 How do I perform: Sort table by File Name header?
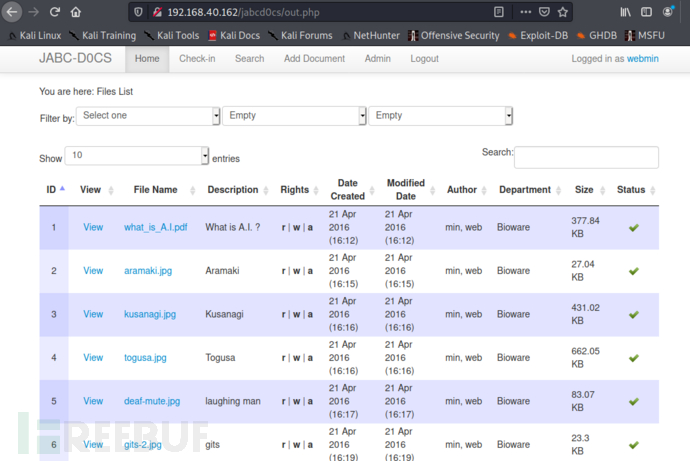click(155, 190)
